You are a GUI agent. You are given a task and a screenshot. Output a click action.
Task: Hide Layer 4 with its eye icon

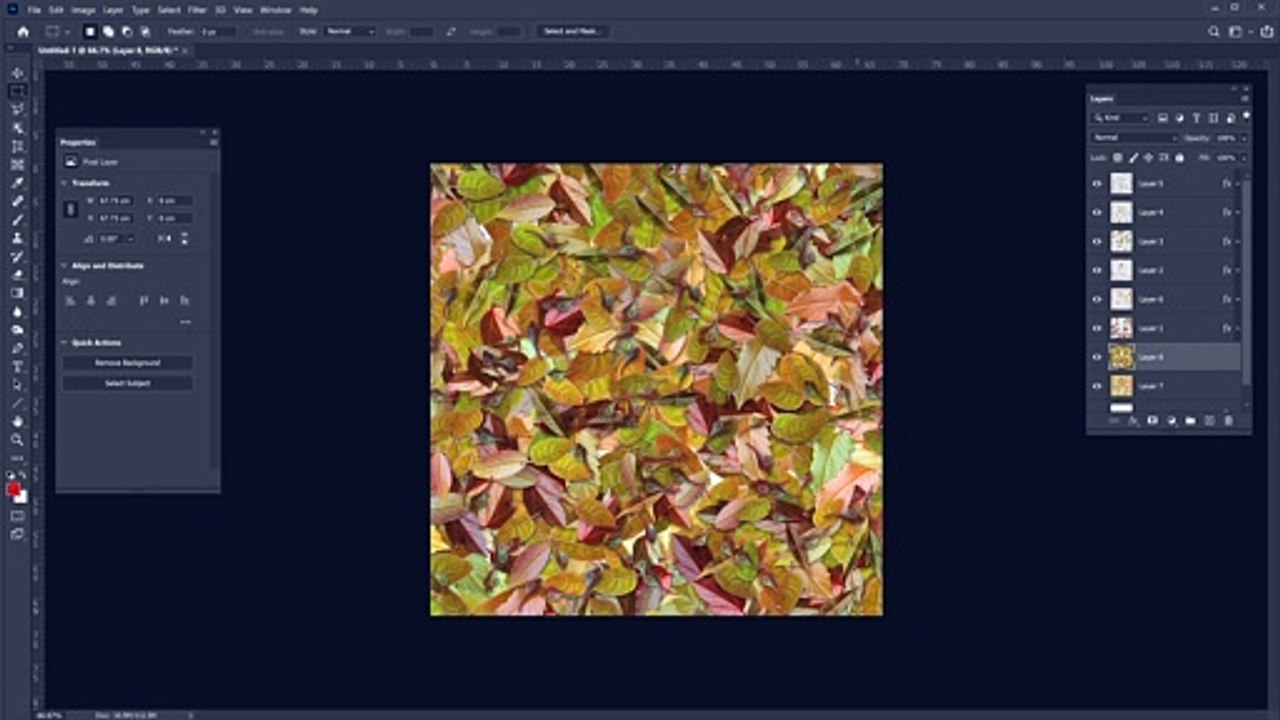(1097, 213)
